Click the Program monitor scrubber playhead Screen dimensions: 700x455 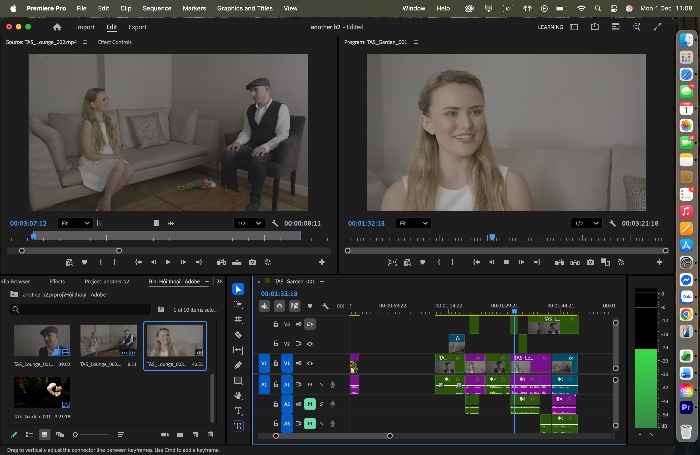492,237
